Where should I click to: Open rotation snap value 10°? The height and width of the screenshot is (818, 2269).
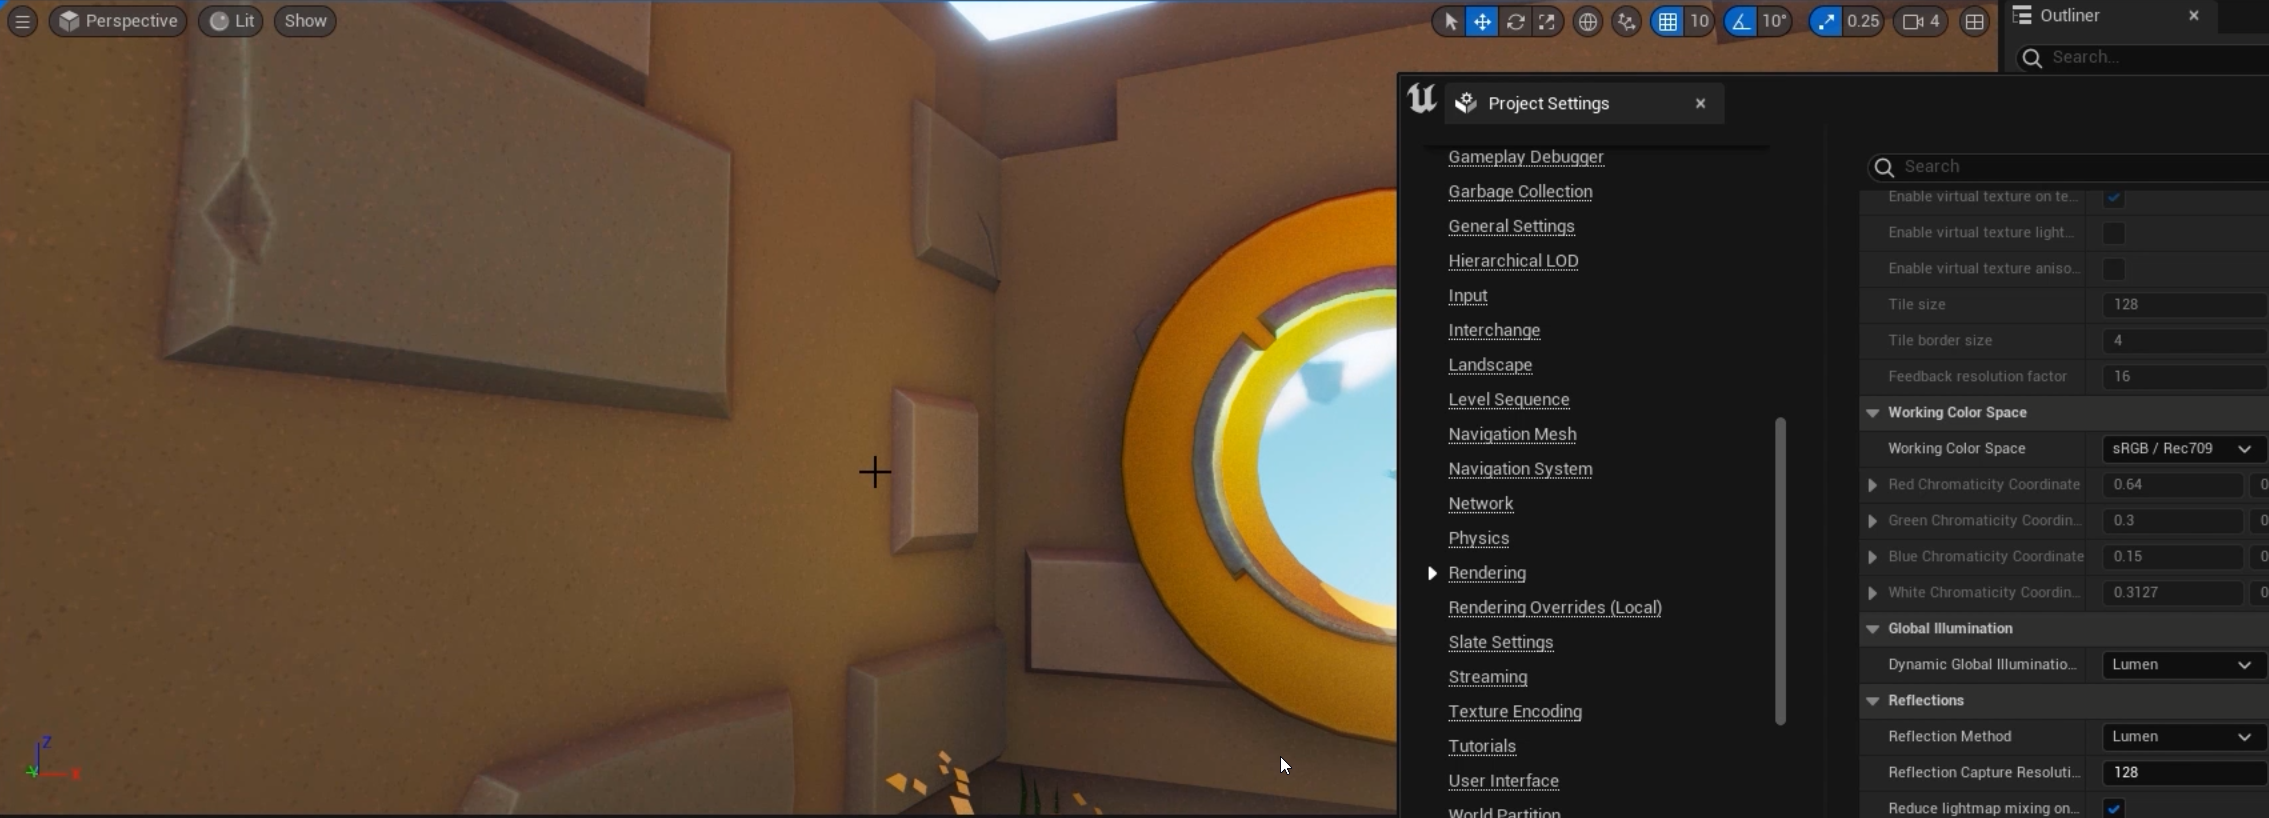click(x=1775, y=21)
